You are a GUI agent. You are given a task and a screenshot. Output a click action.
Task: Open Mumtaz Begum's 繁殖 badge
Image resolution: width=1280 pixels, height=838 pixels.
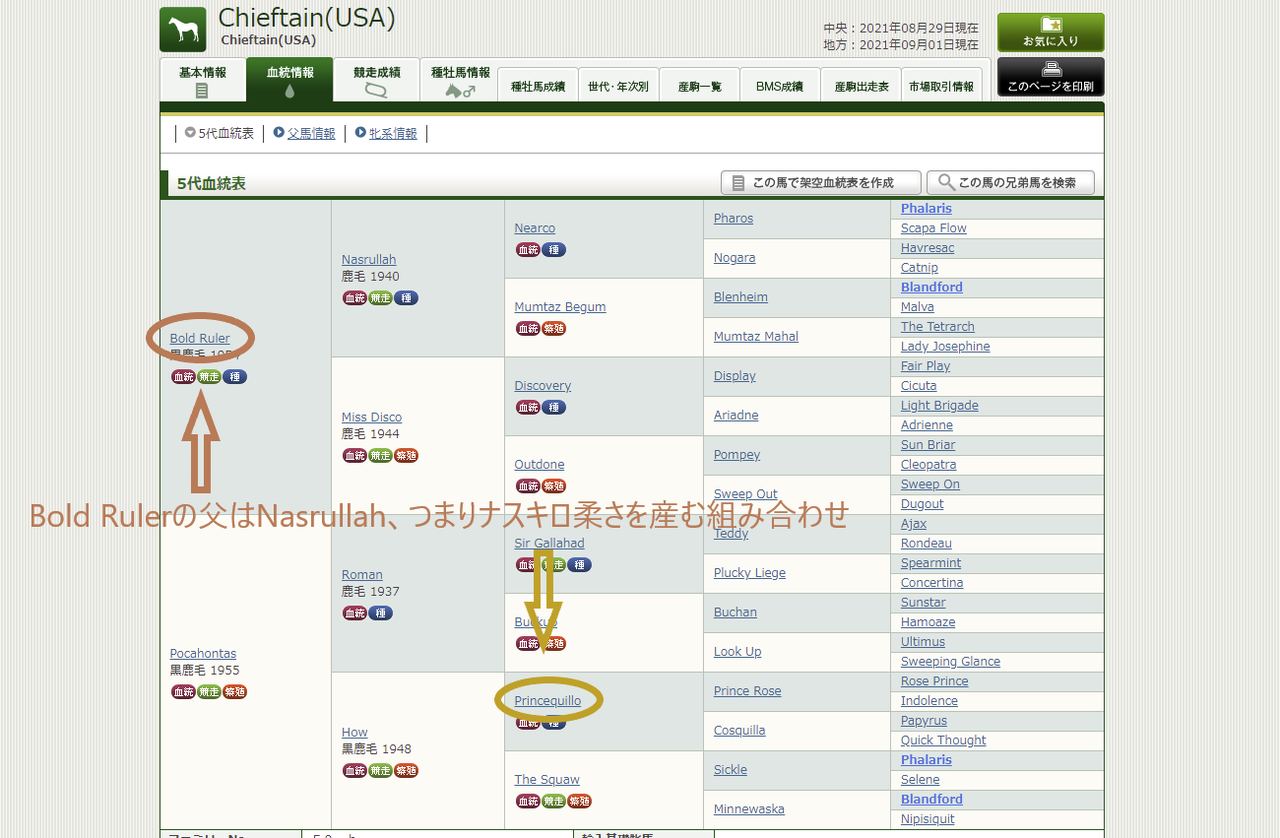click(553, 329)
